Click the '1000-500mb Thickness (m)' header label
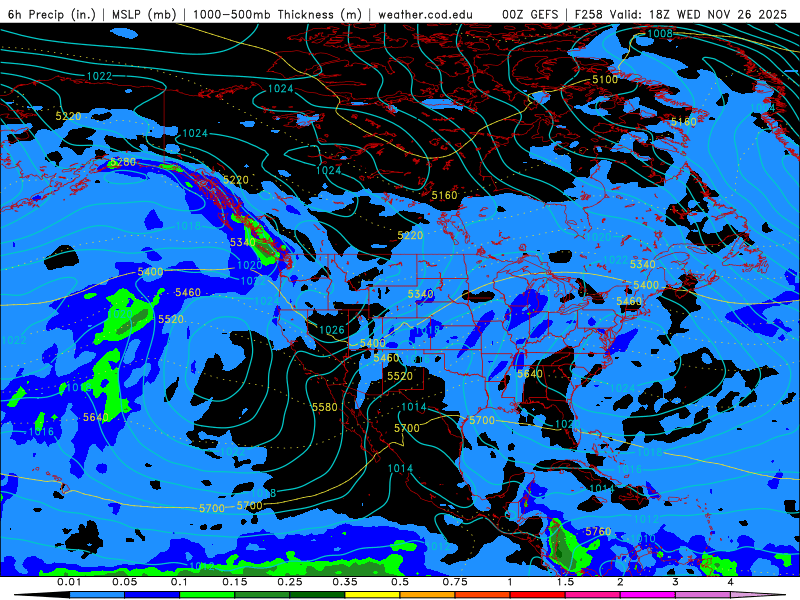 click(277, 14)
